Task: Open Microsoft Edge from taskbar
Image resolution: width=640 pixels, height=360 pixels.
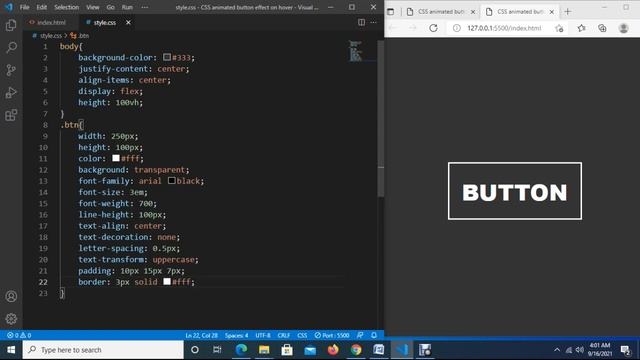Action: pos(241,350)
